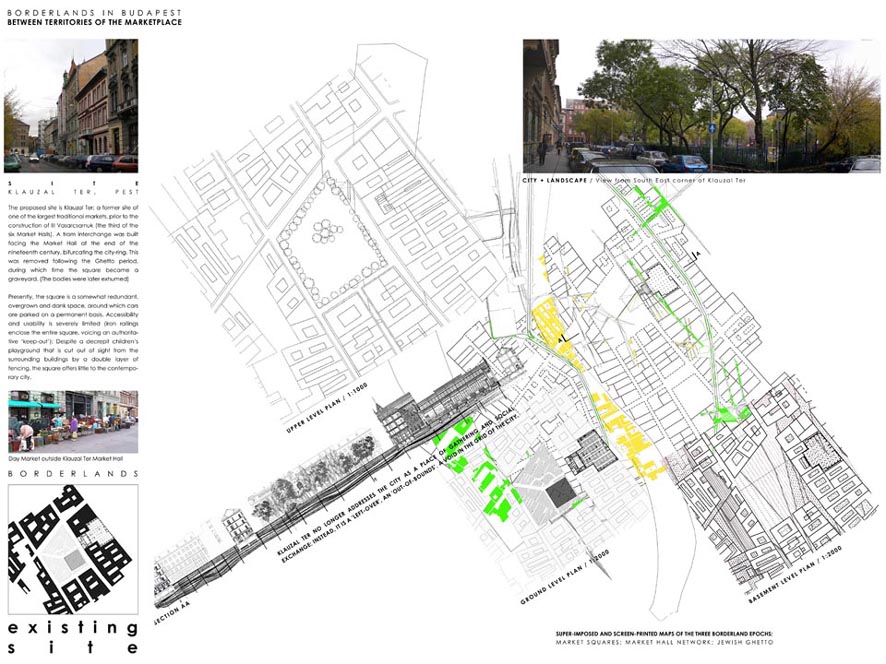
Task: Click the large 'existing site' text
Action: click(x=71, y=638)
